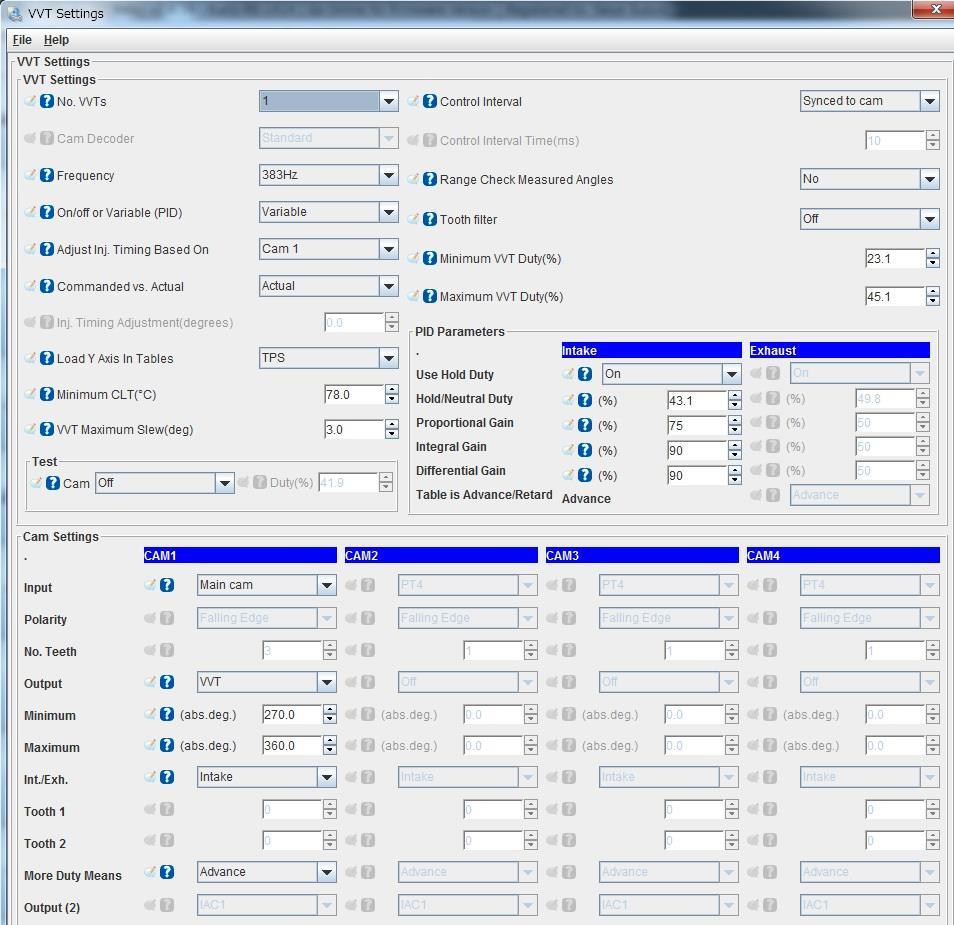Increase Minimum VVT Duty with up arrow

point(933,254)
